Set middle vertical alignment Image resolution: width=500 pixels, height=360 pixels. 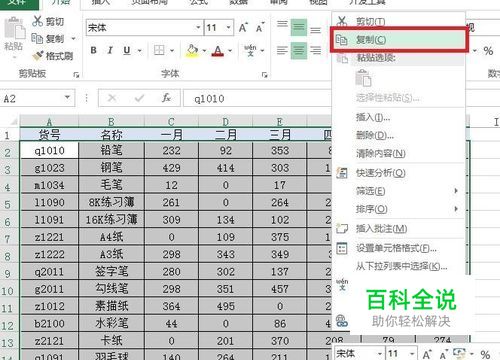(299, 27)
